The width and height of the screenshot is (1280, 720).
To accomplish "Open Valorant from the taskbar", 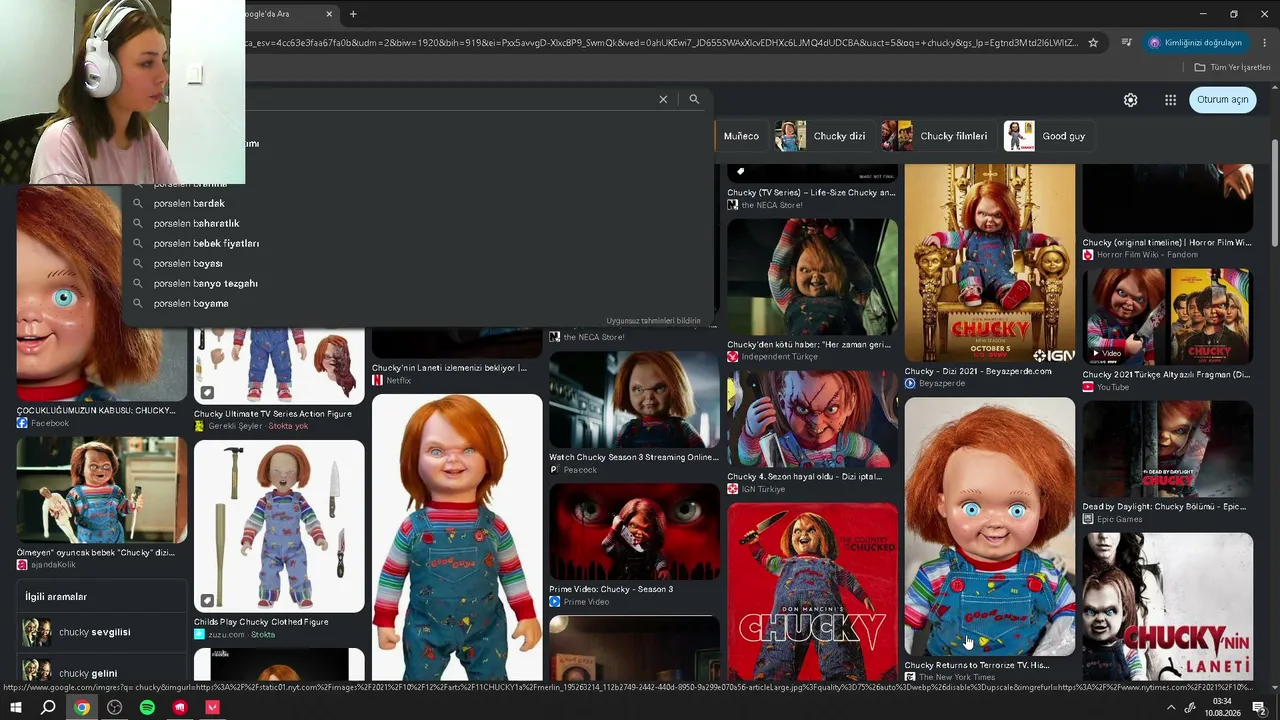I will coord(212,708).
